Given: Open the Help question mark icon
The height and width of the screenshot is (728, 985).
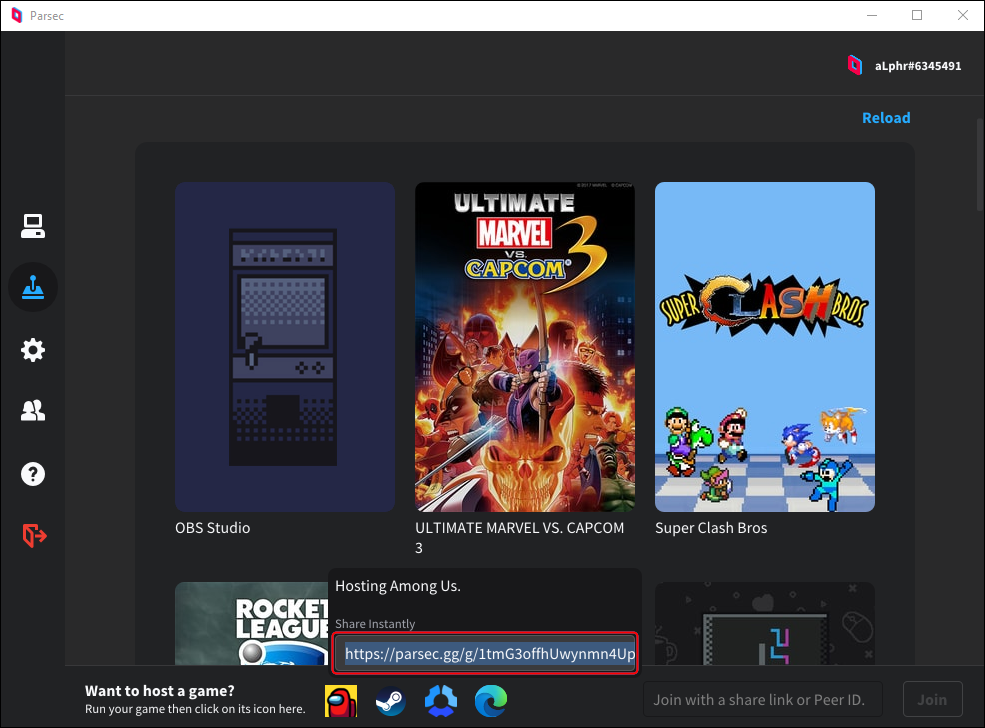Looking at the screenshot, I should coord(33,473).
